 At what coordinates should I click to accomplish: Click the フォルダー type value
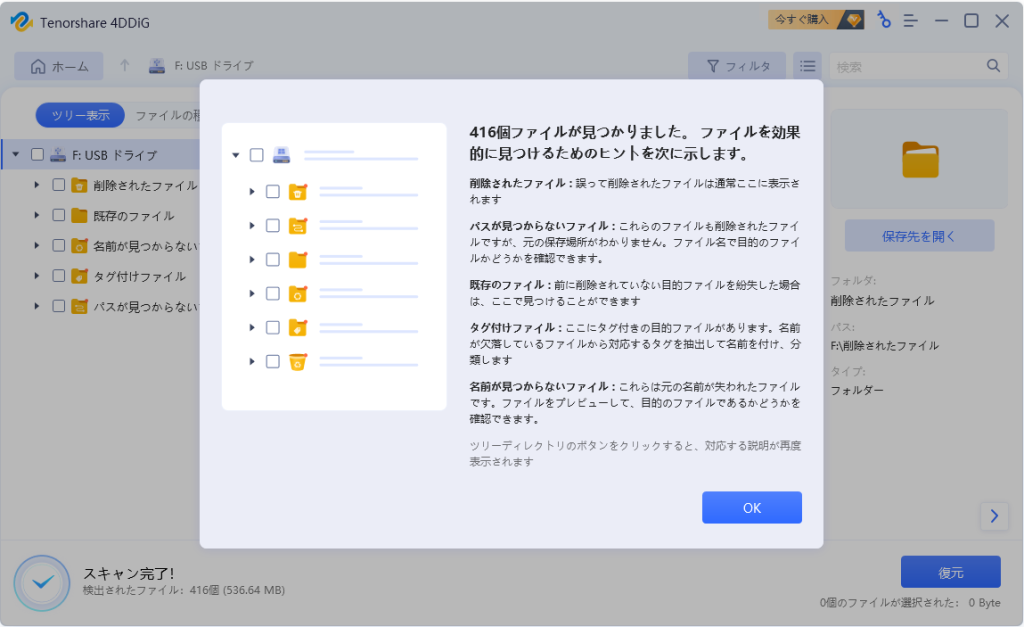(x=857, y=390)
